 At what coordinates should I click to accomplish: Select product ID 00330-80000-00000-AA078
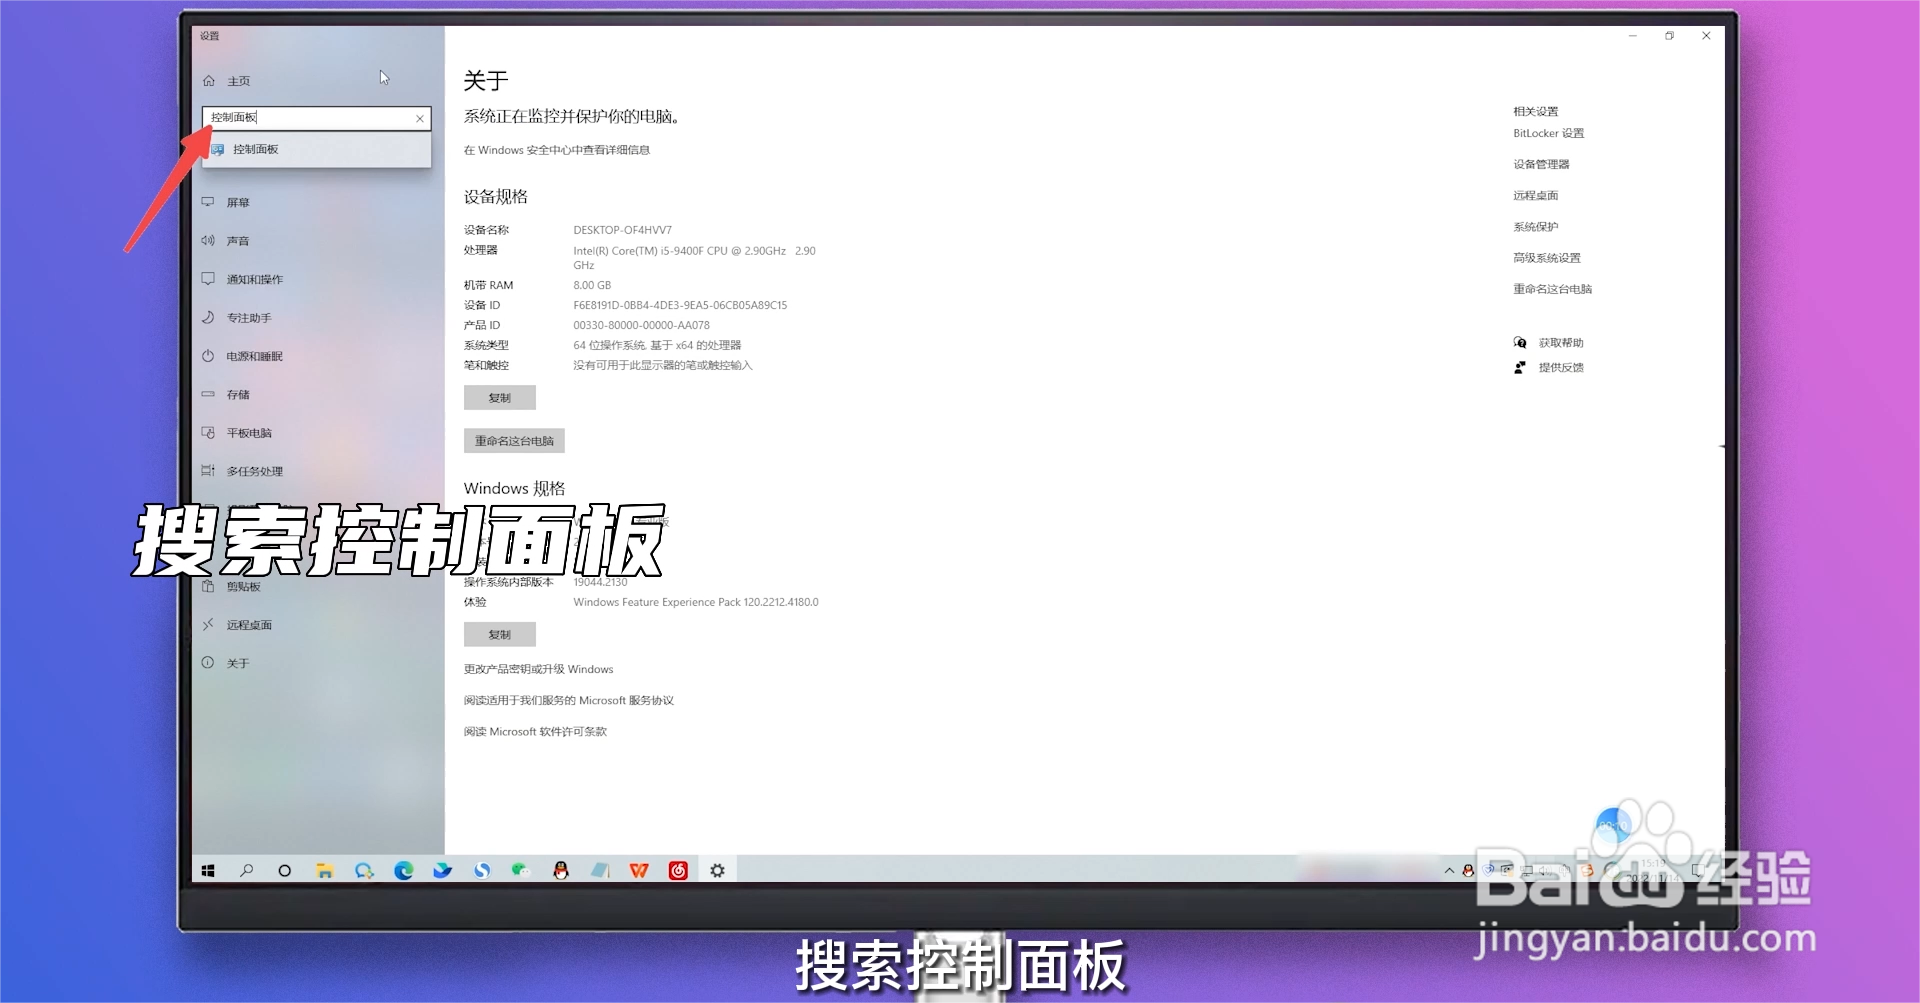pyautogui.click(x=642, y=325)
